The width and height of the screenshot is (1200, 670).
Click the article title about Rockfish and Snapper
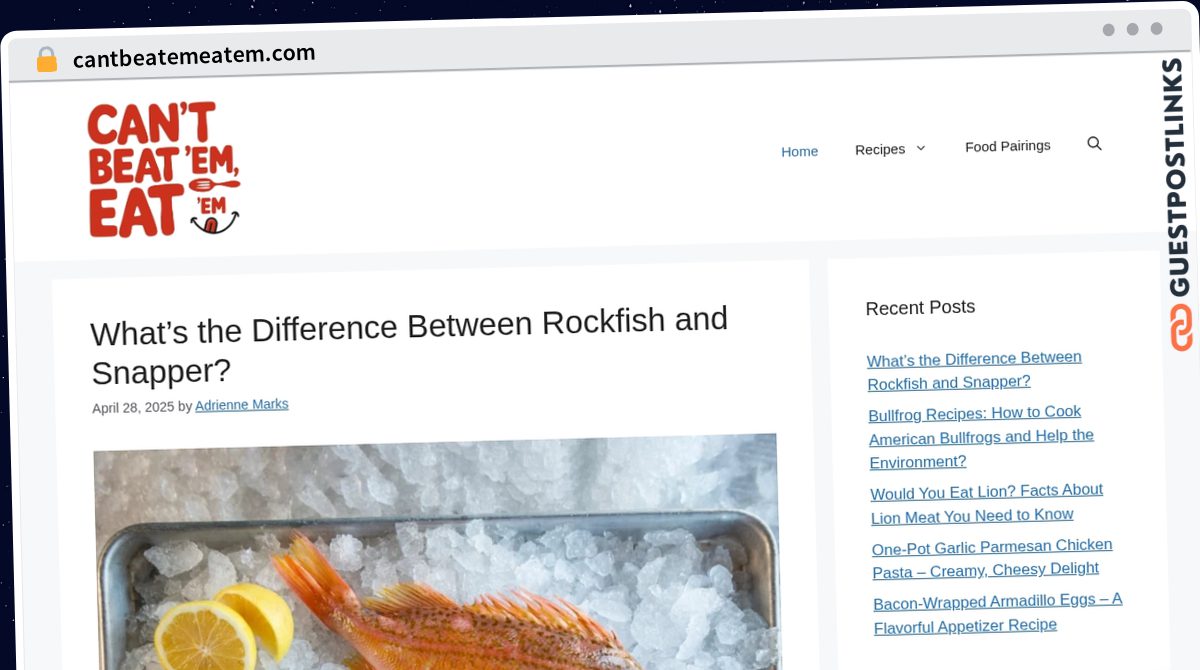tap(409, 346)
